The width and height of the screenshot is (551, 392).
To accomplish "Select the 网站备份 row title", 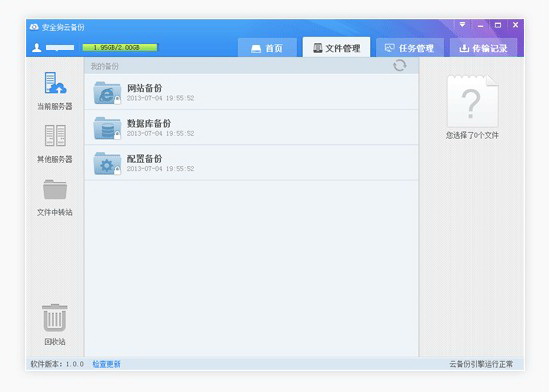I will click(144, 88).
